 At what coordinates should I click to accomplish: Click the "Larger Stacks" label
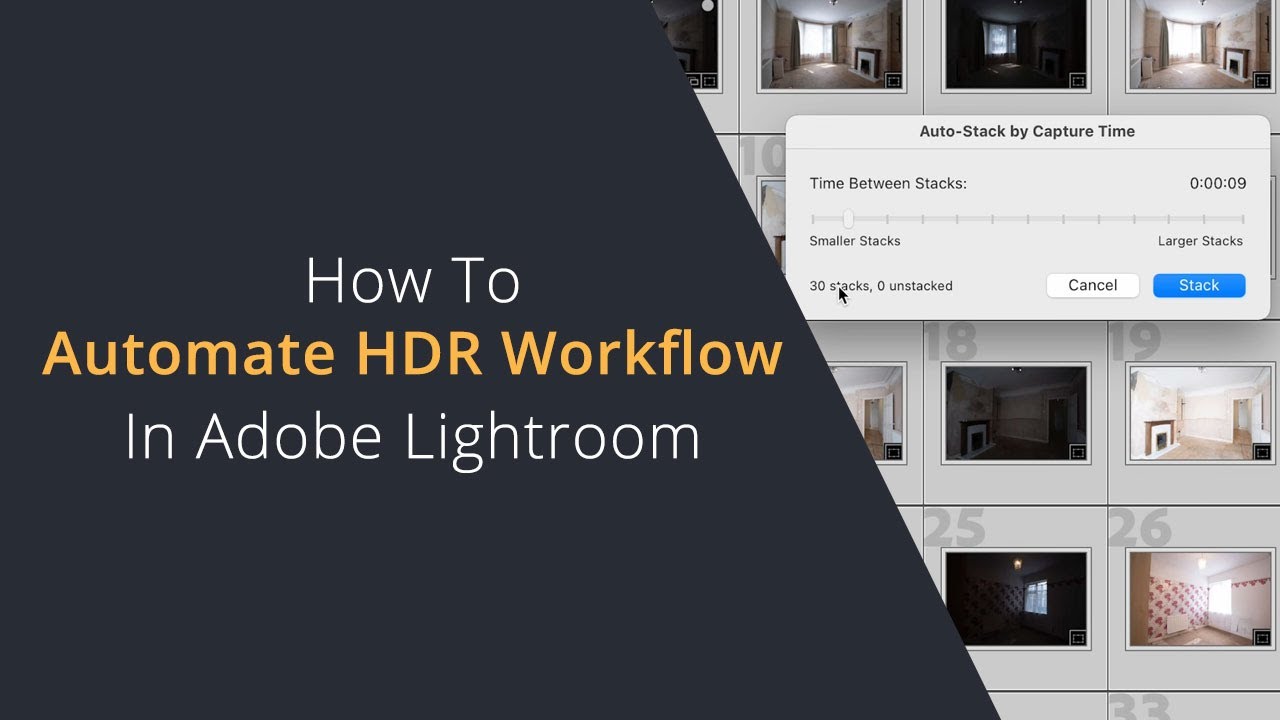tap(1200, 241)
